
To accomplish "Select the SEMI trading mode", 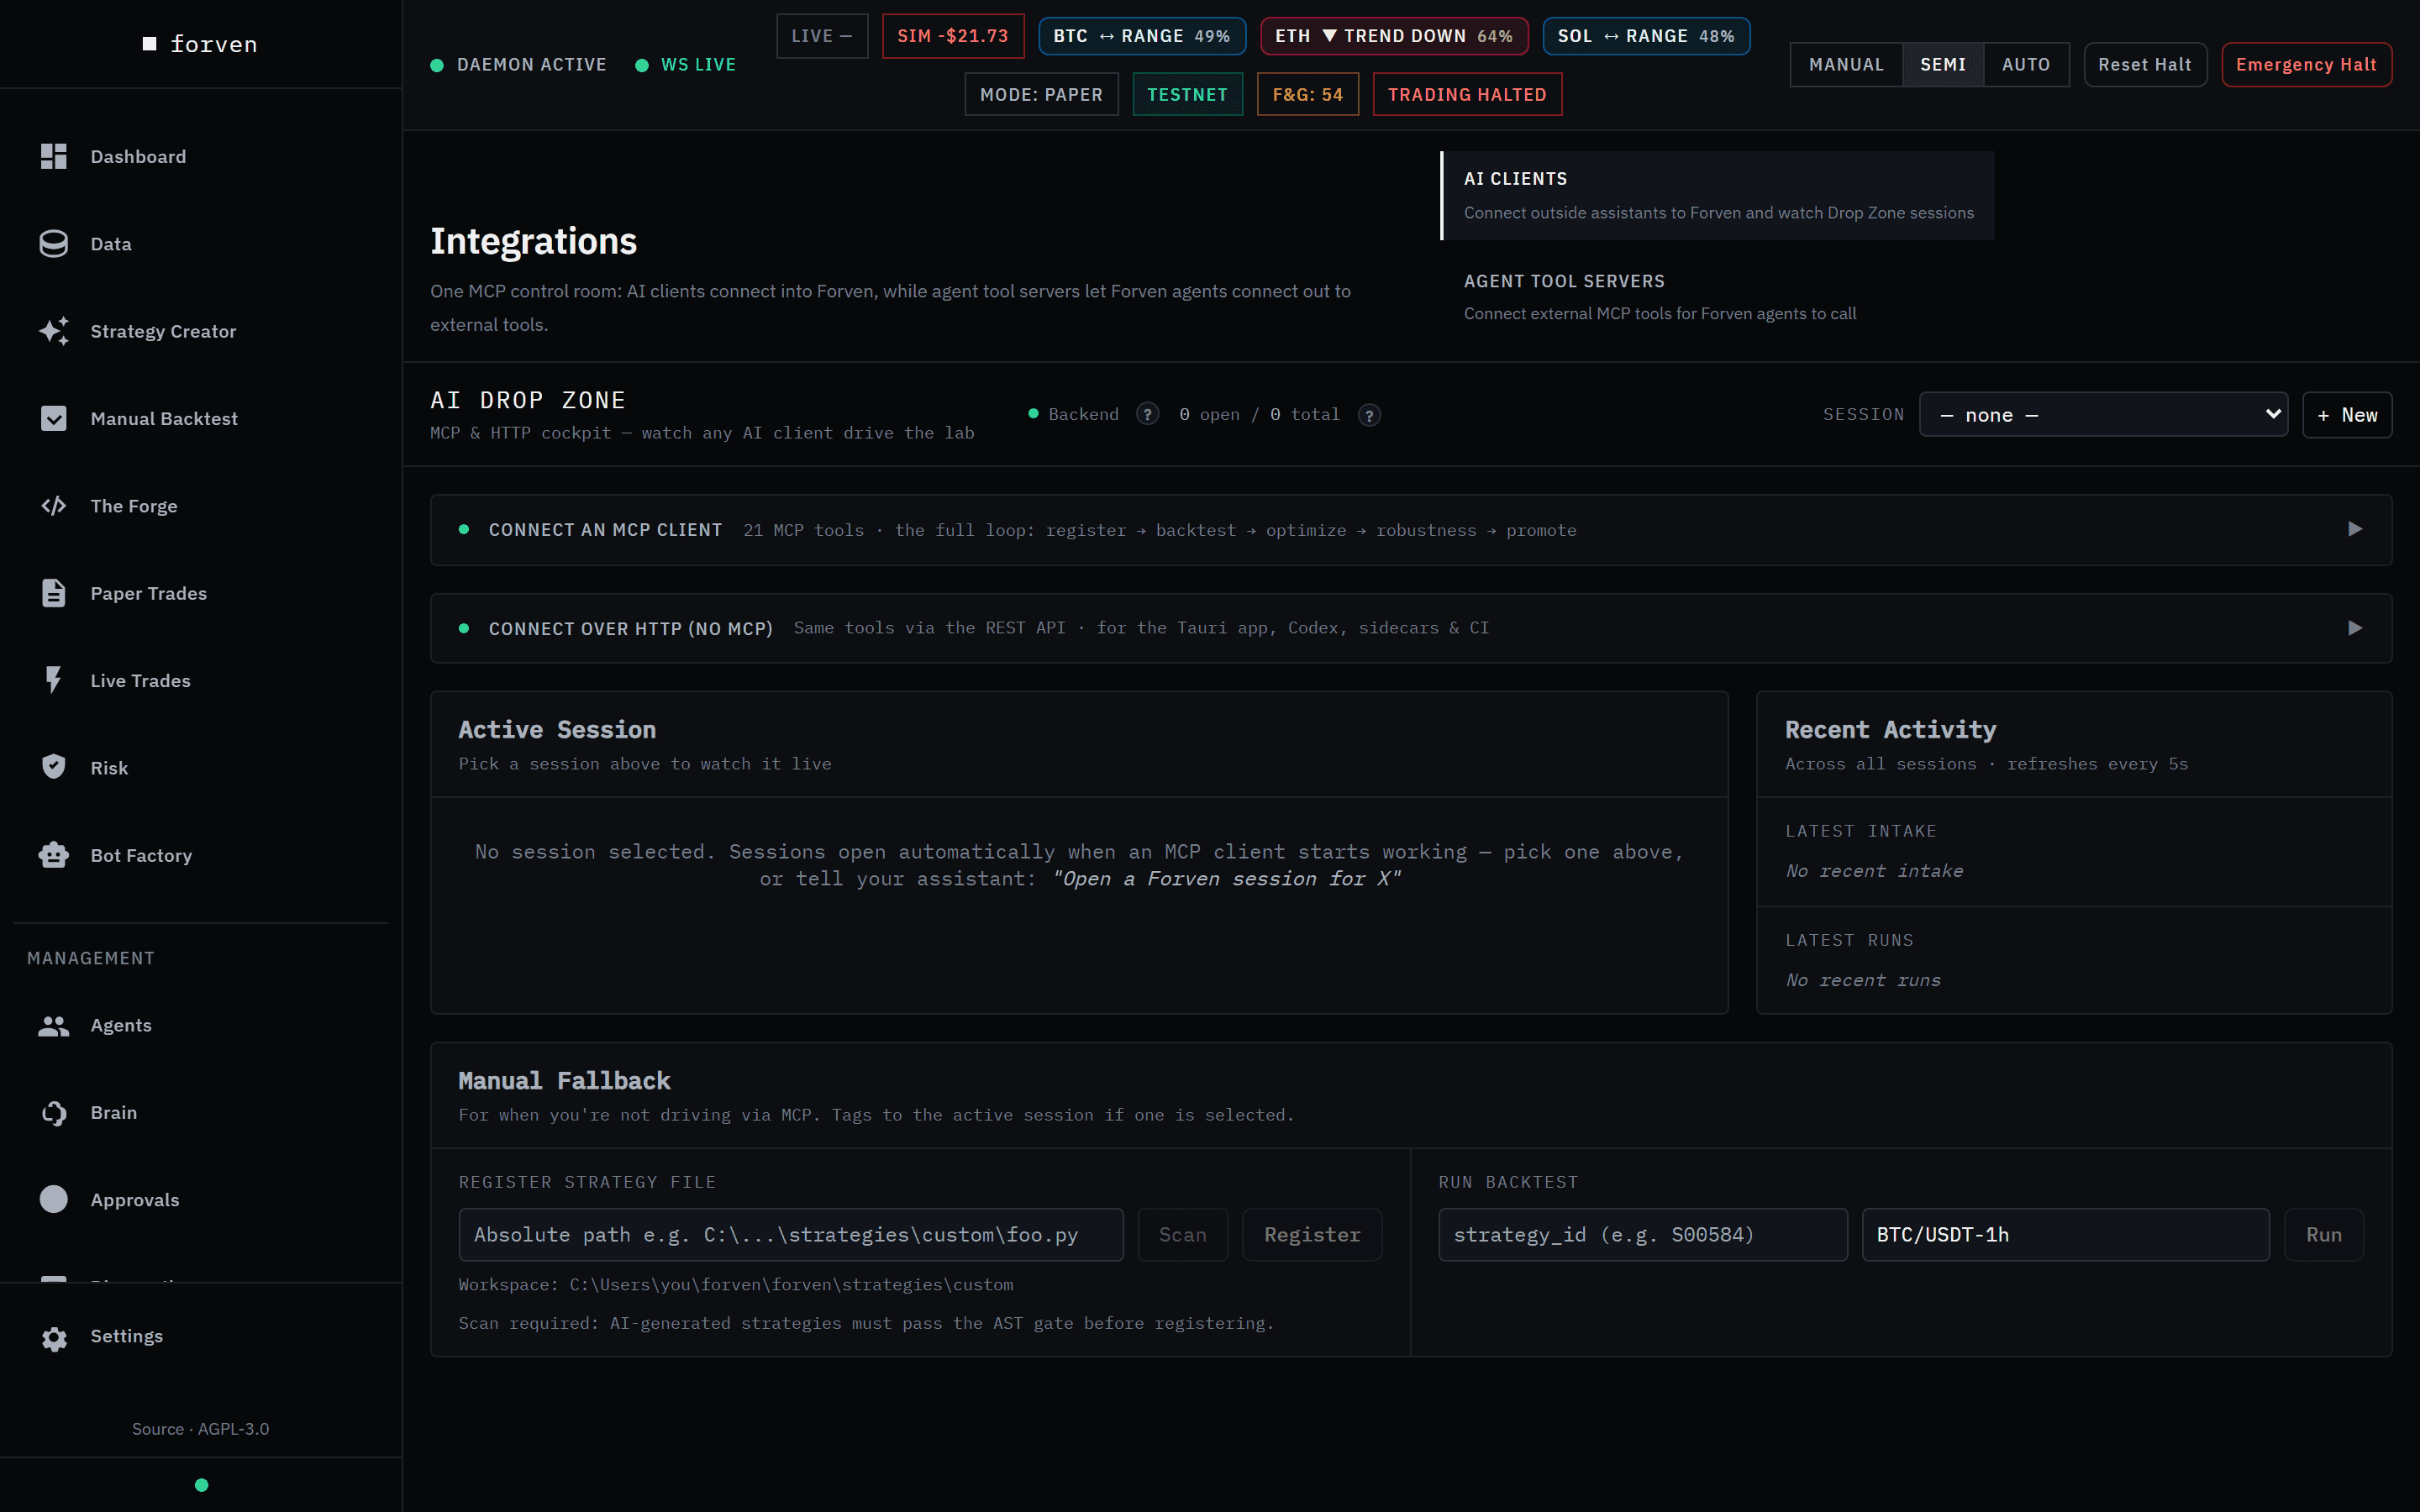I will [1943, 64].
